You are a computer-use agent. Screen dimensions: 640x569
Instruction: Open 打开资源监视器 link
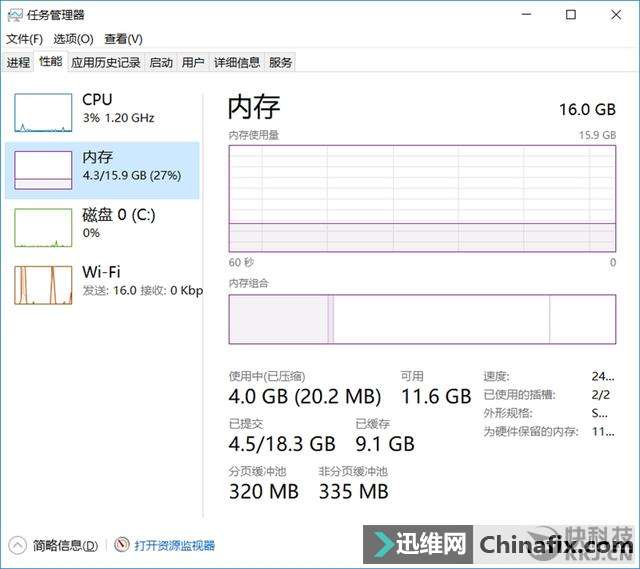175,545
